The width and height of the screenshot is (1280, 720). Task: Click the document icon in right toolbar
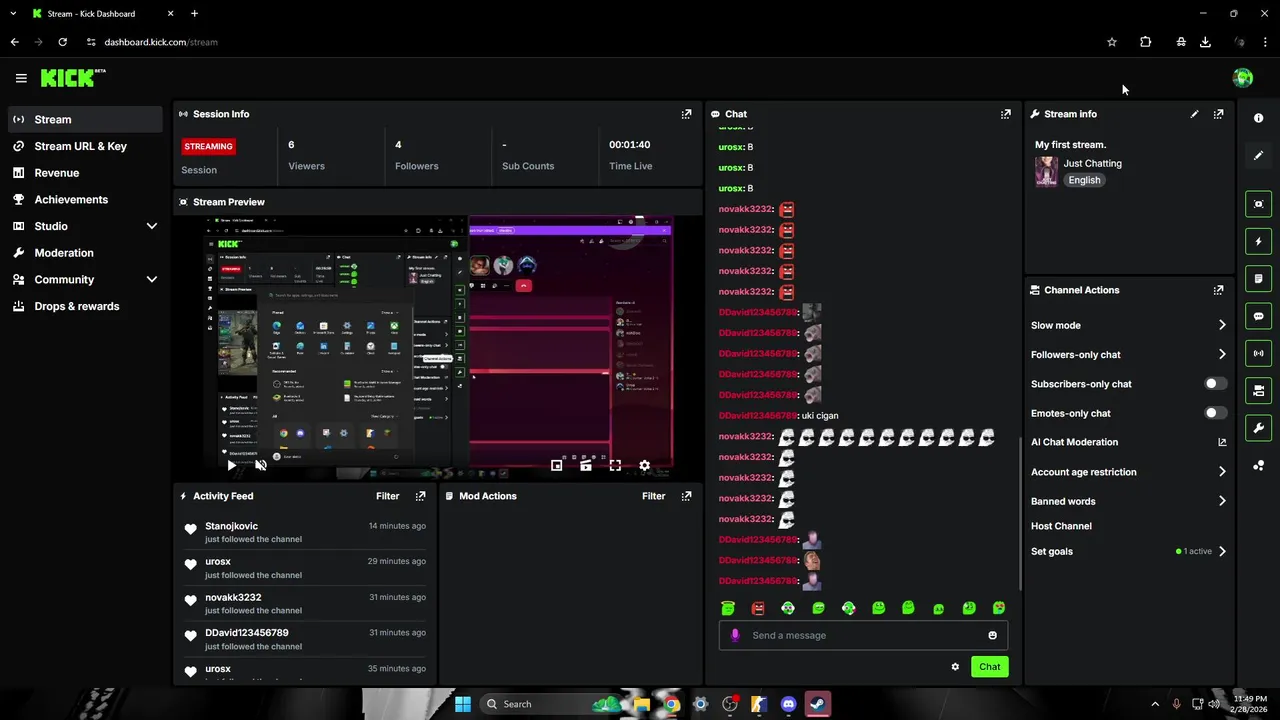[1258, 278]
